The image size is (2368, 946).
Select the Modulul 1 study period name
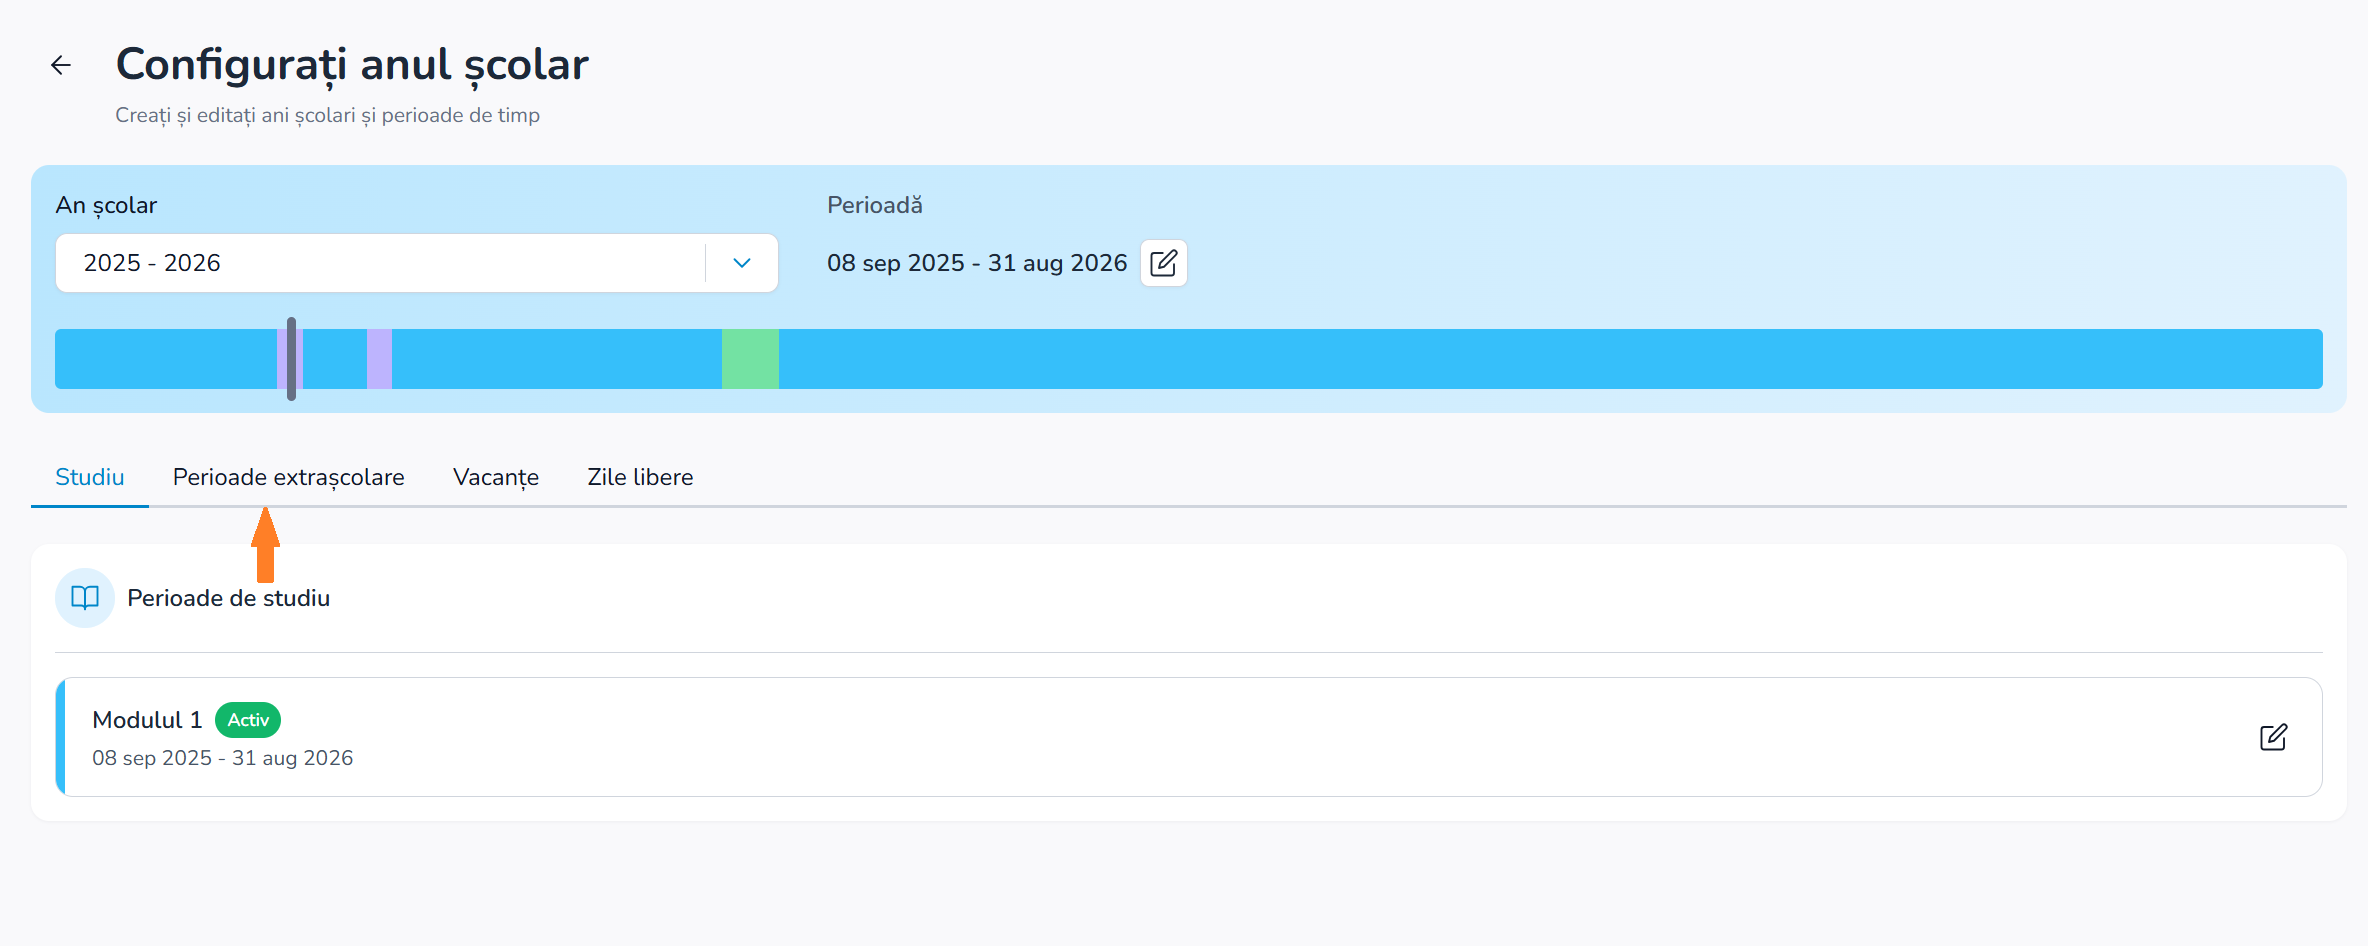pyautogui.click(x=147, y=720)
